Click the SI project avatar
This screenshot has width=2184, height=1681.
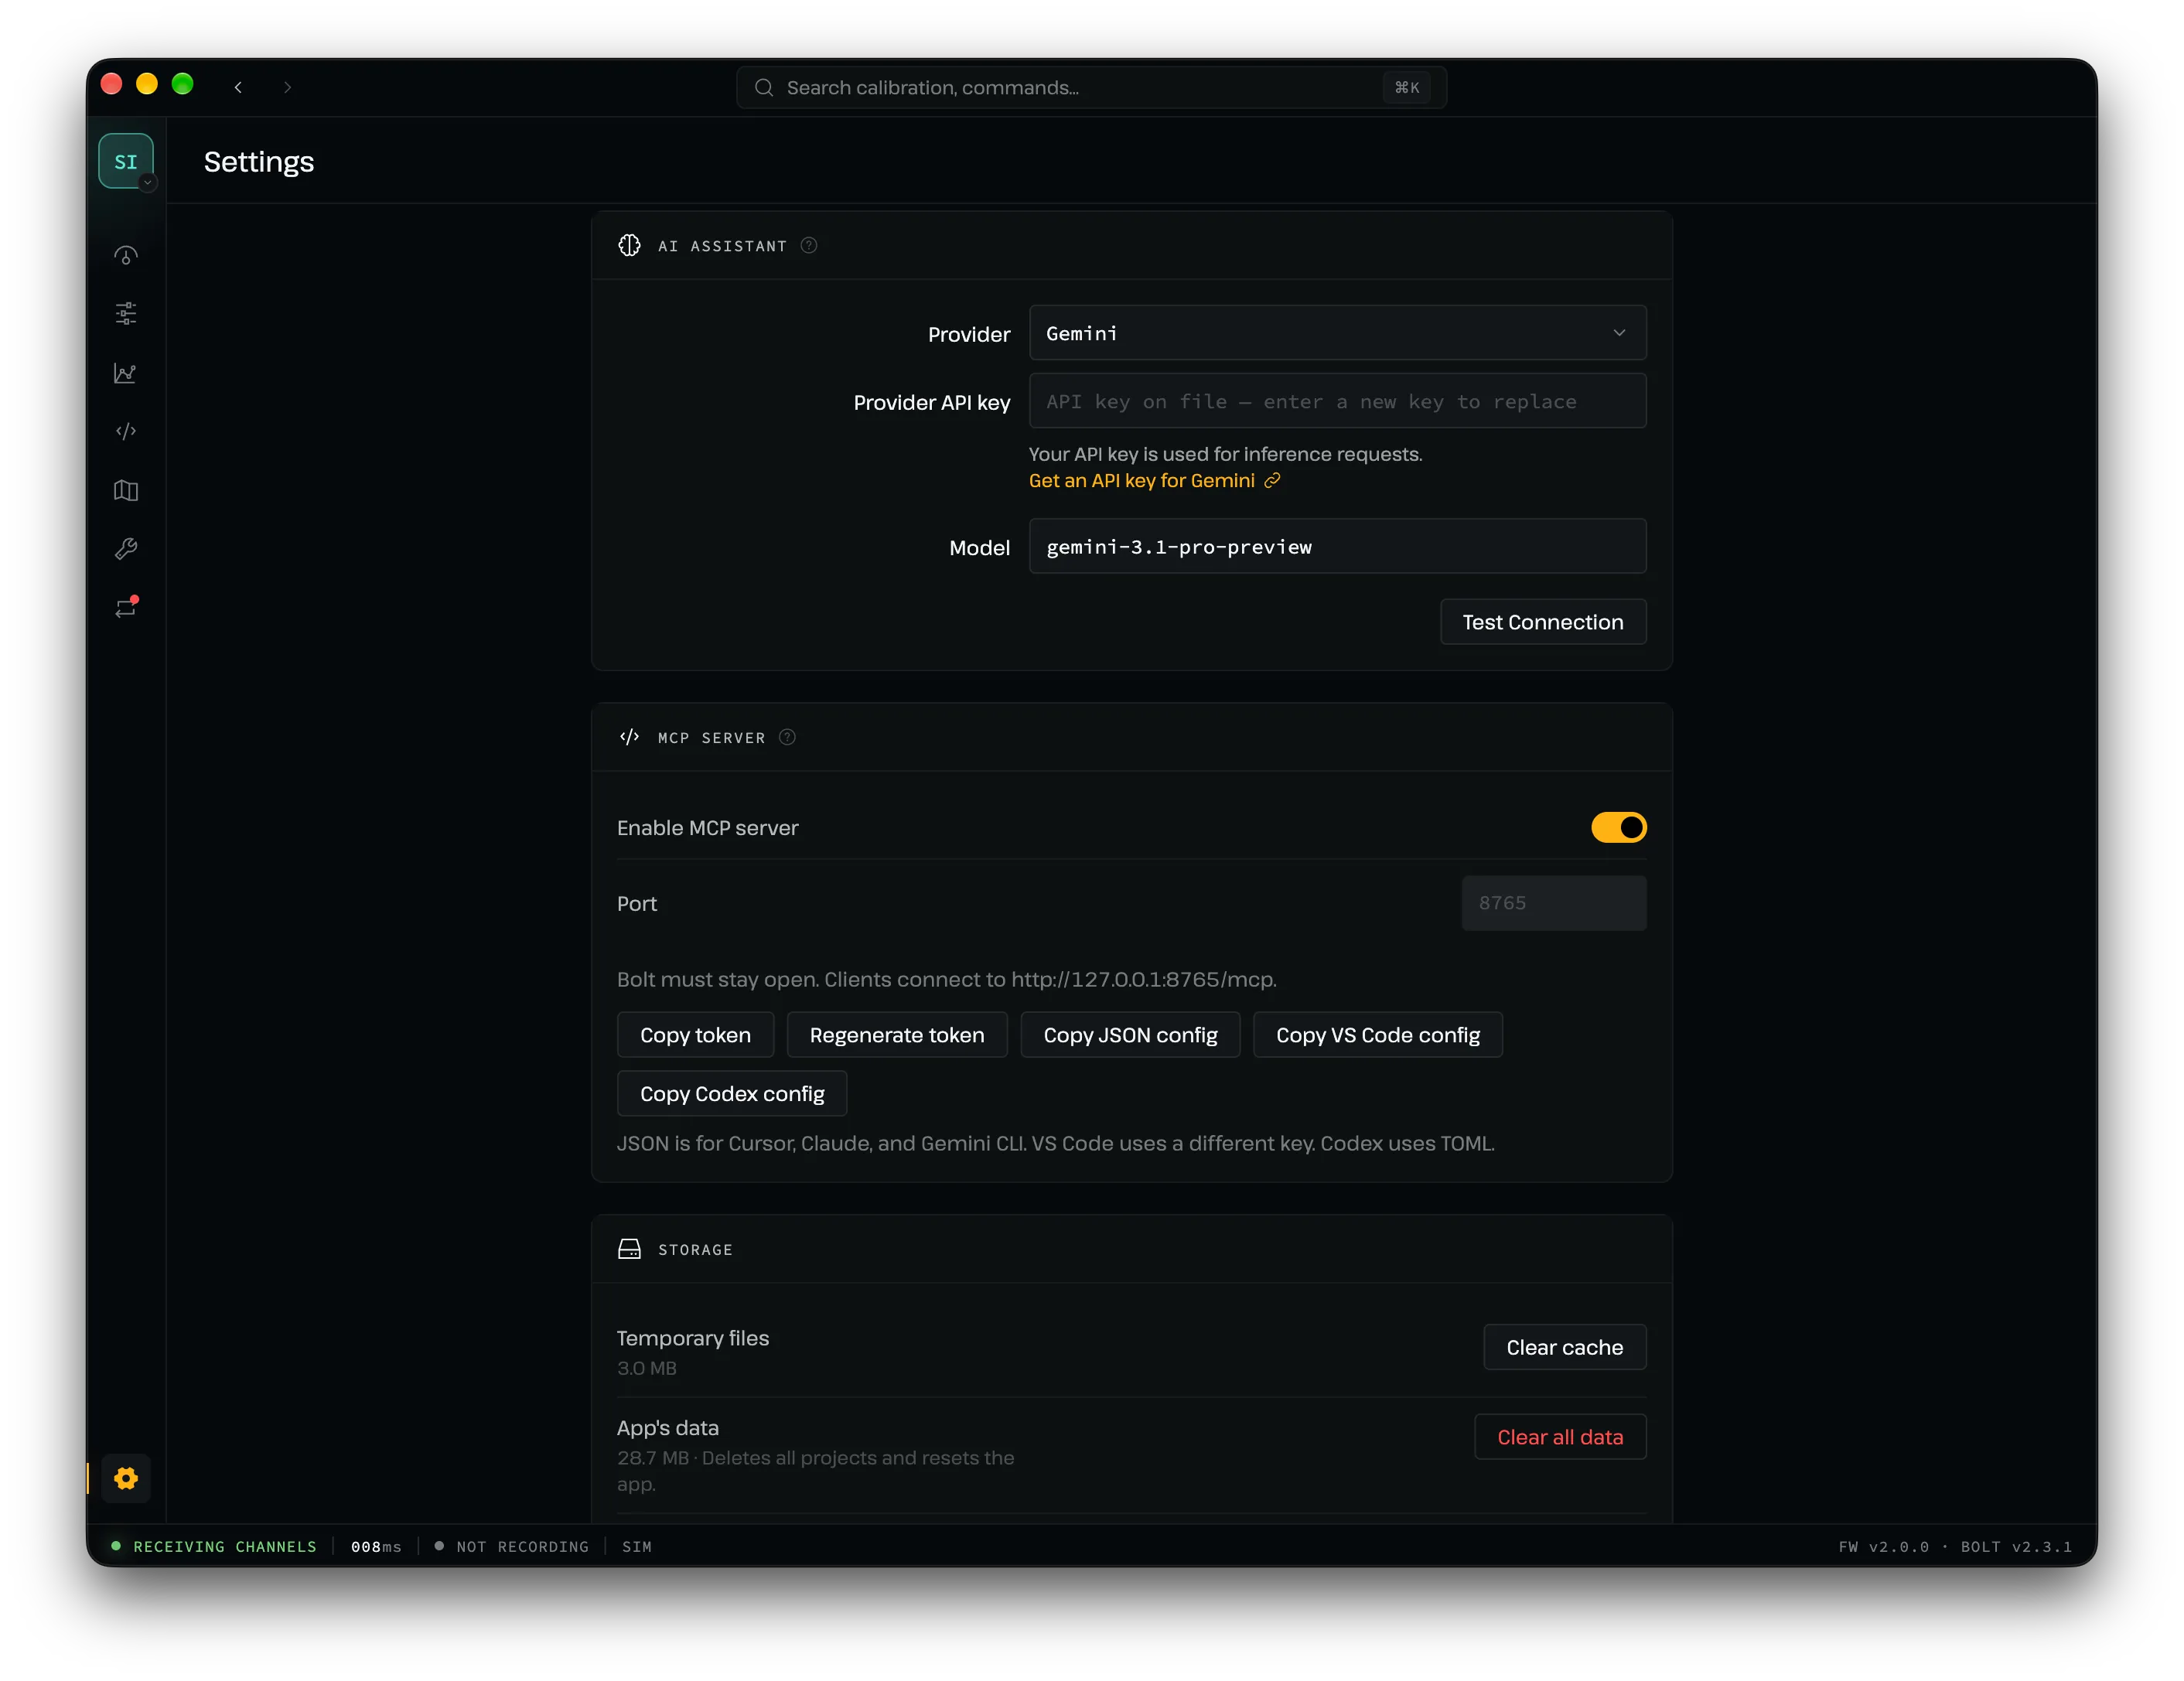126,161
